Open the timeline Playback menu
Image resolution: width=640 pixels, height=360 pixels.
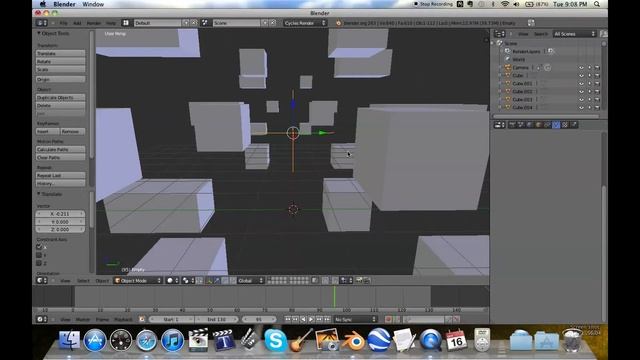(x=123, y=320)
